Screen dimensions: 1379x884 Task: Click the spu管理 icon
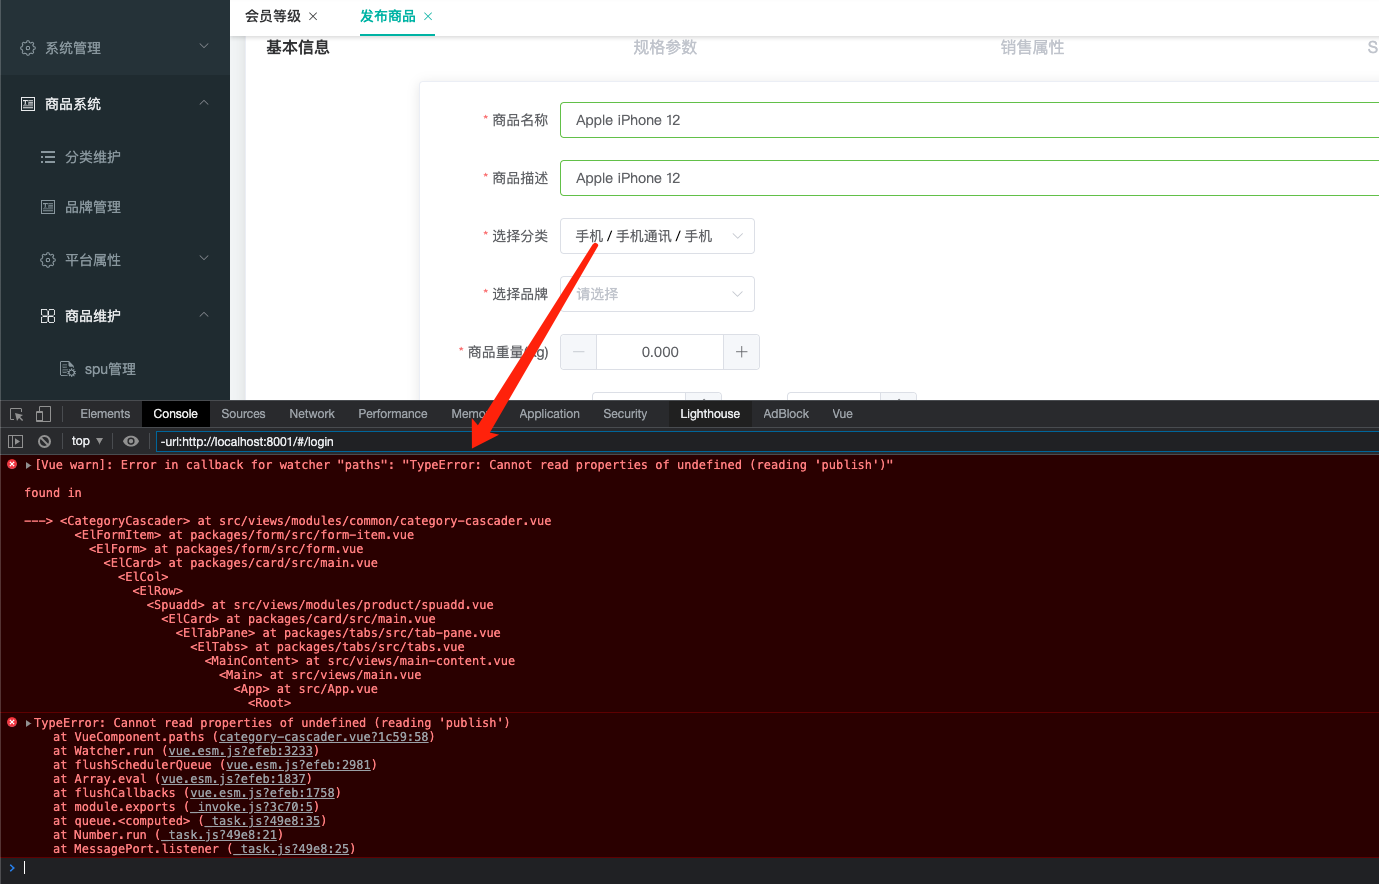tap(68, 369)
